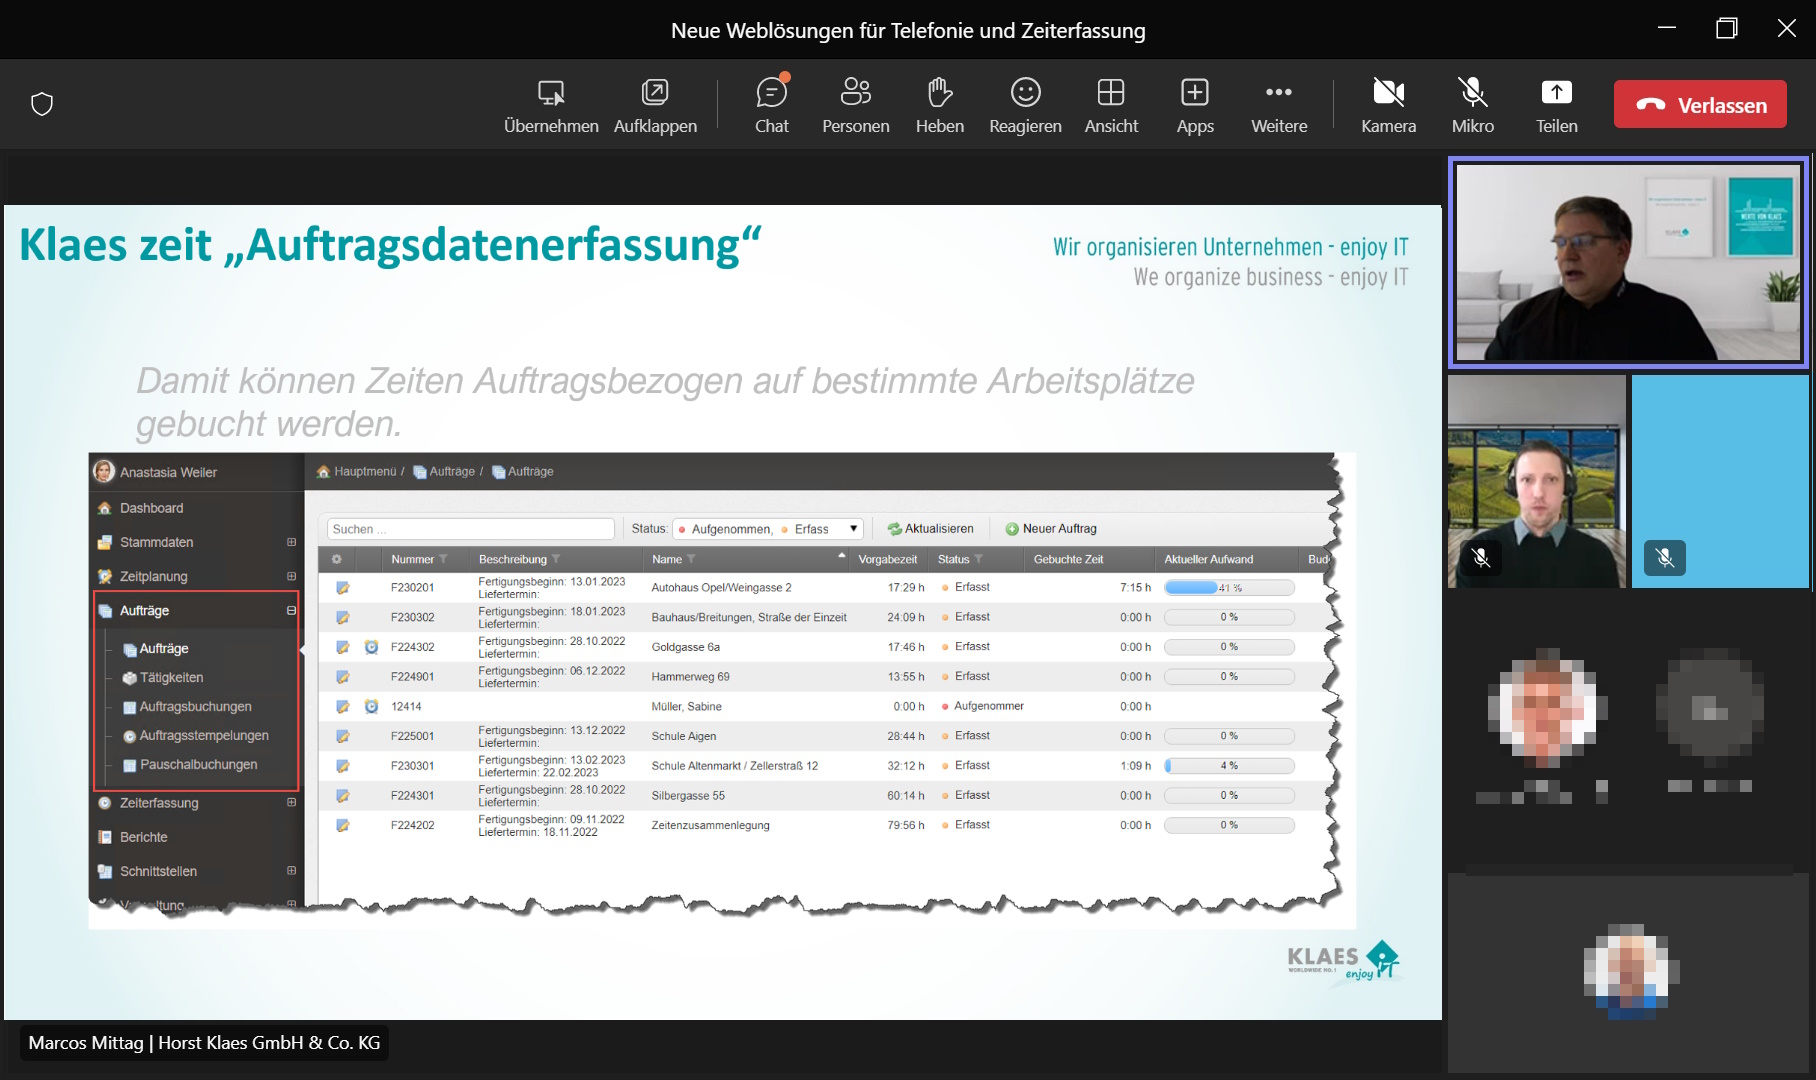Open the Apps button
Screen dimensions: 1816x1080
[x=1195, y=105]
